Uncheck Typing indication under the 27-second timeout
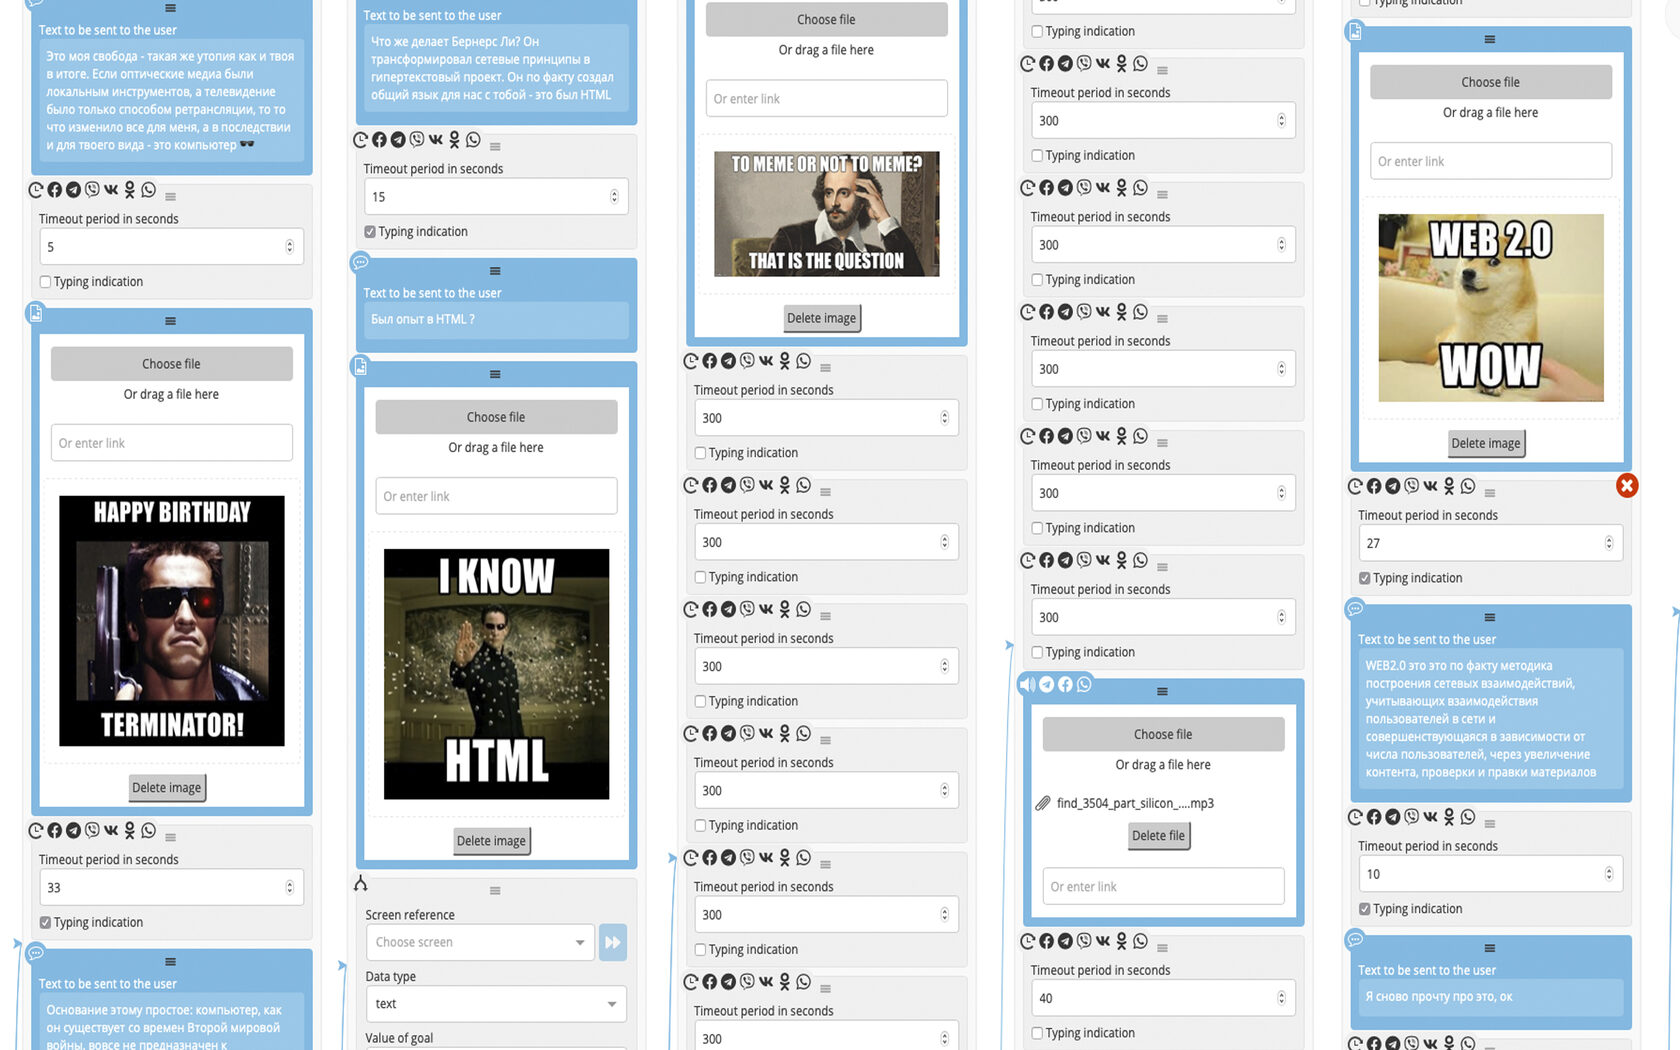Viewport: 1680px width, 1050px height. pyautogui.click(x=1364, y=578)
